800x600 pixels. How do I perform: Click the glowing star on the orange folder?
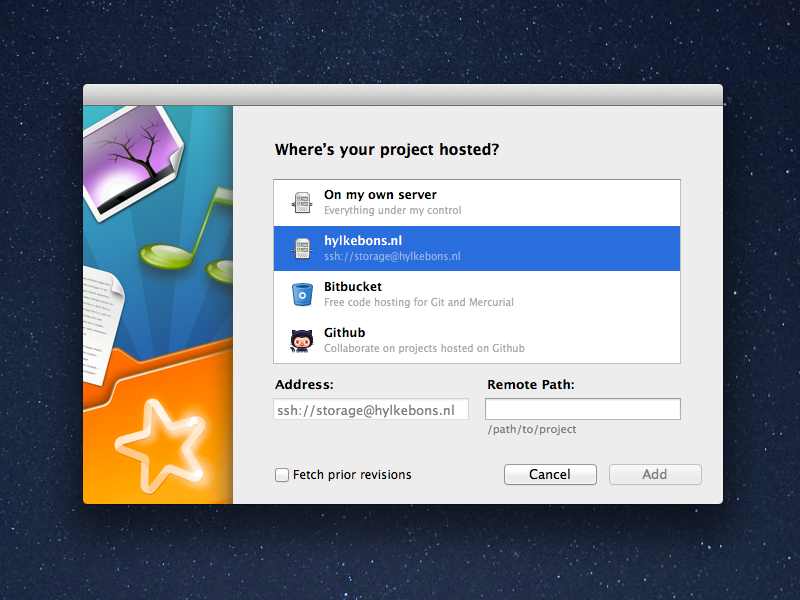[162, 445]
